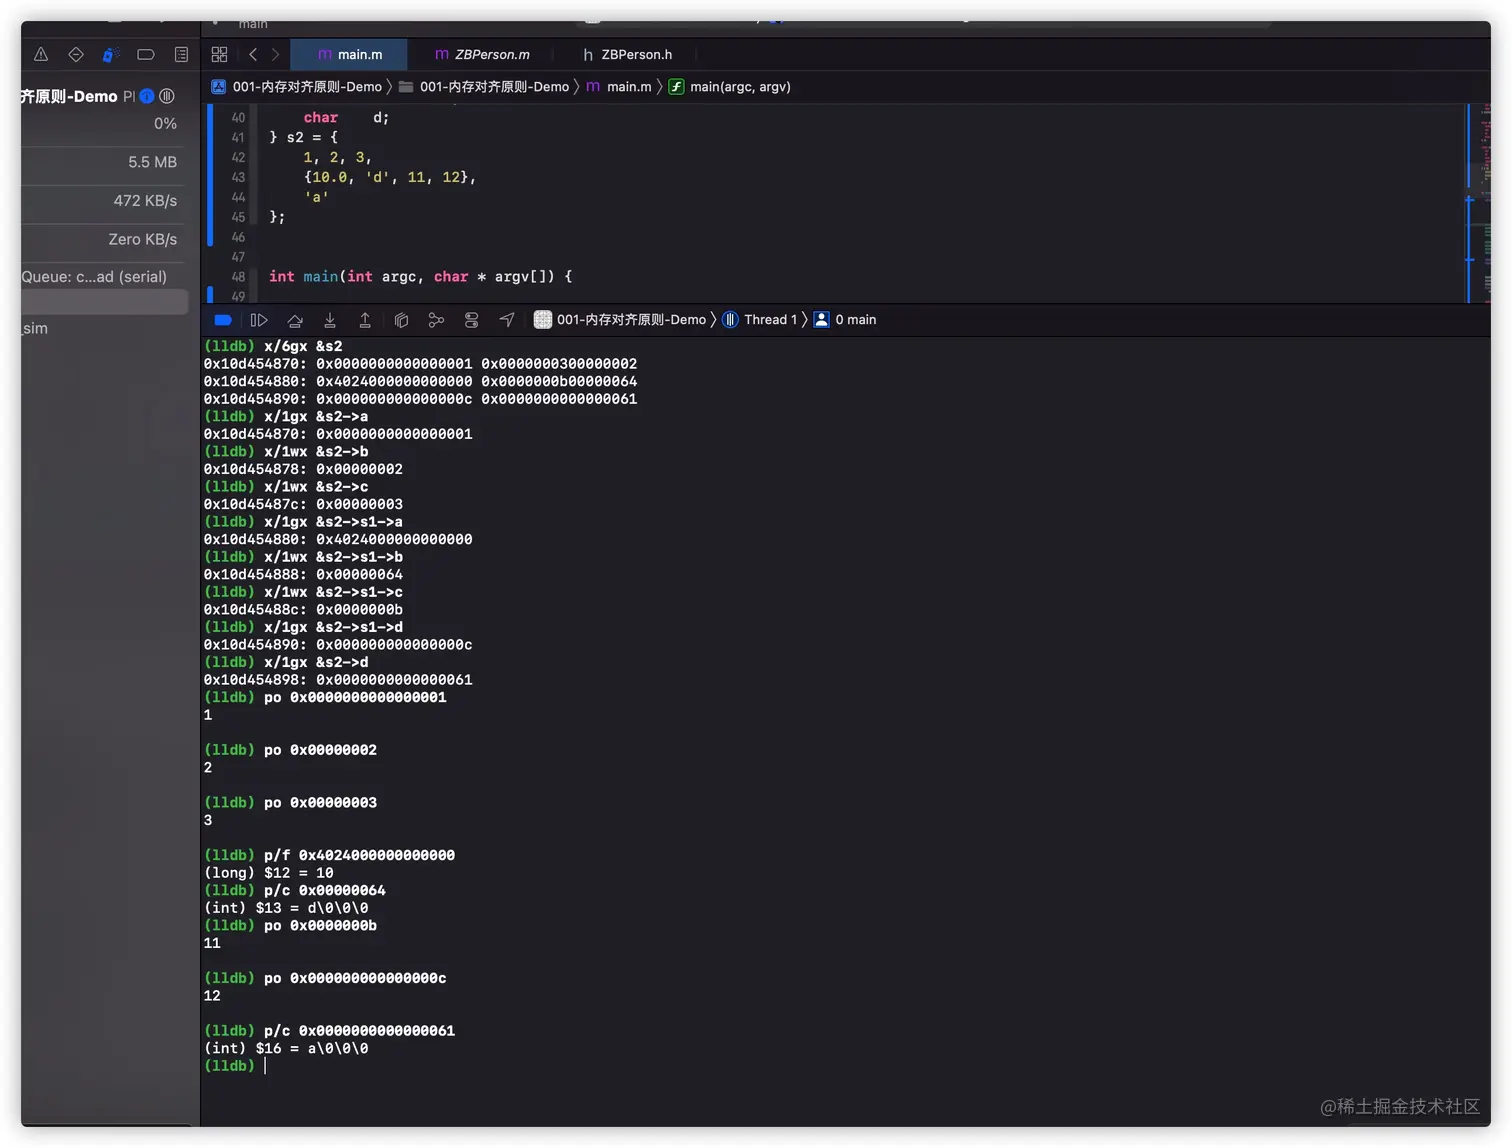
Task: Open Simulate Location arrow icon
Action: pos(507,320)
